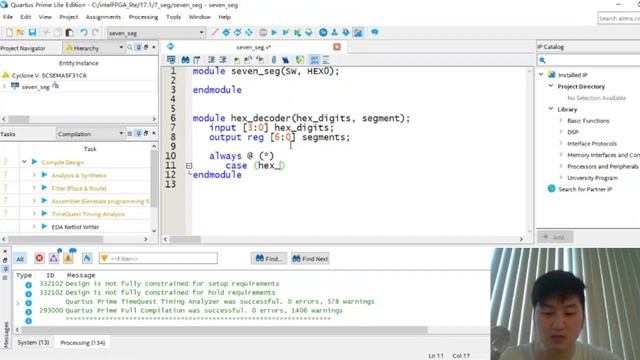Click the Stop Processing icon

[x=263, y=32]
